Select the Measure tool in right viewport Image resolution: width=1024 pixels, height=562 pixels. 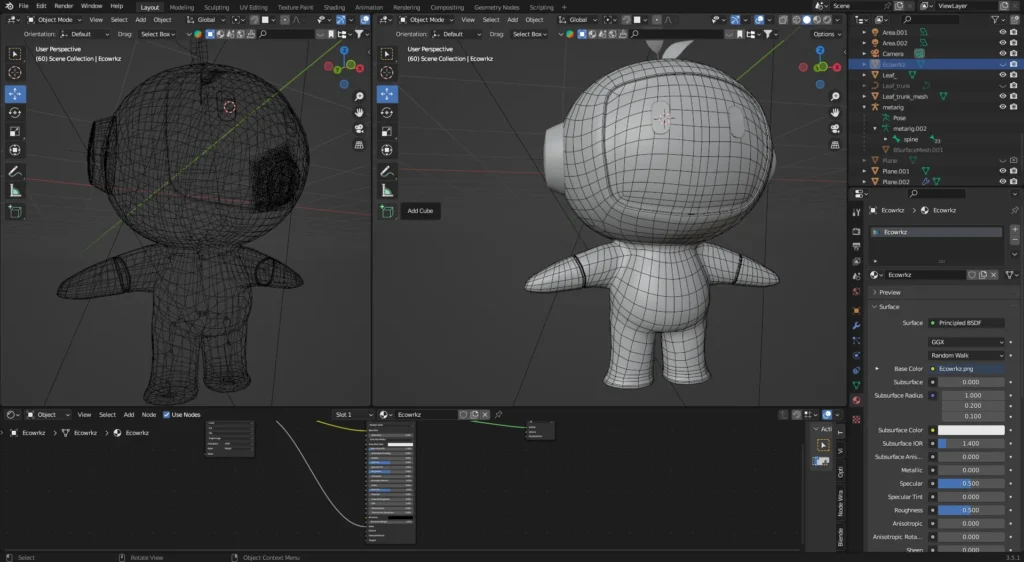click(387, 190)
